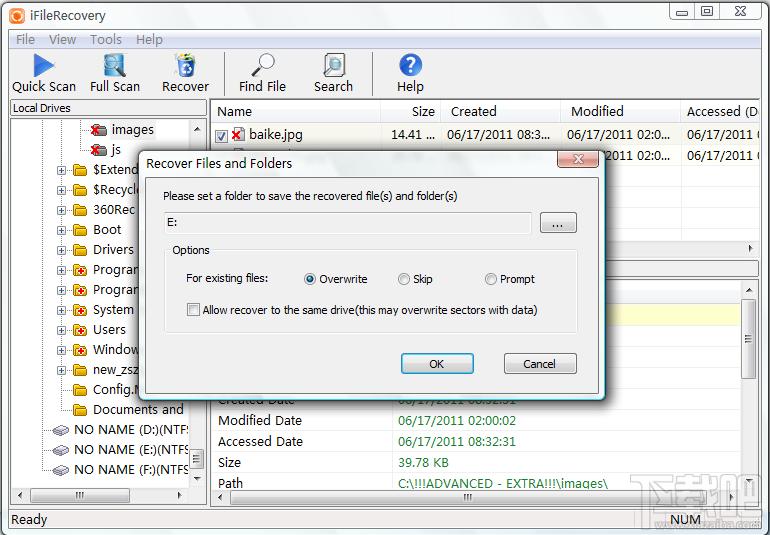Click the Path value in details panel
This screenshot has width=770, height=535.
503,483
